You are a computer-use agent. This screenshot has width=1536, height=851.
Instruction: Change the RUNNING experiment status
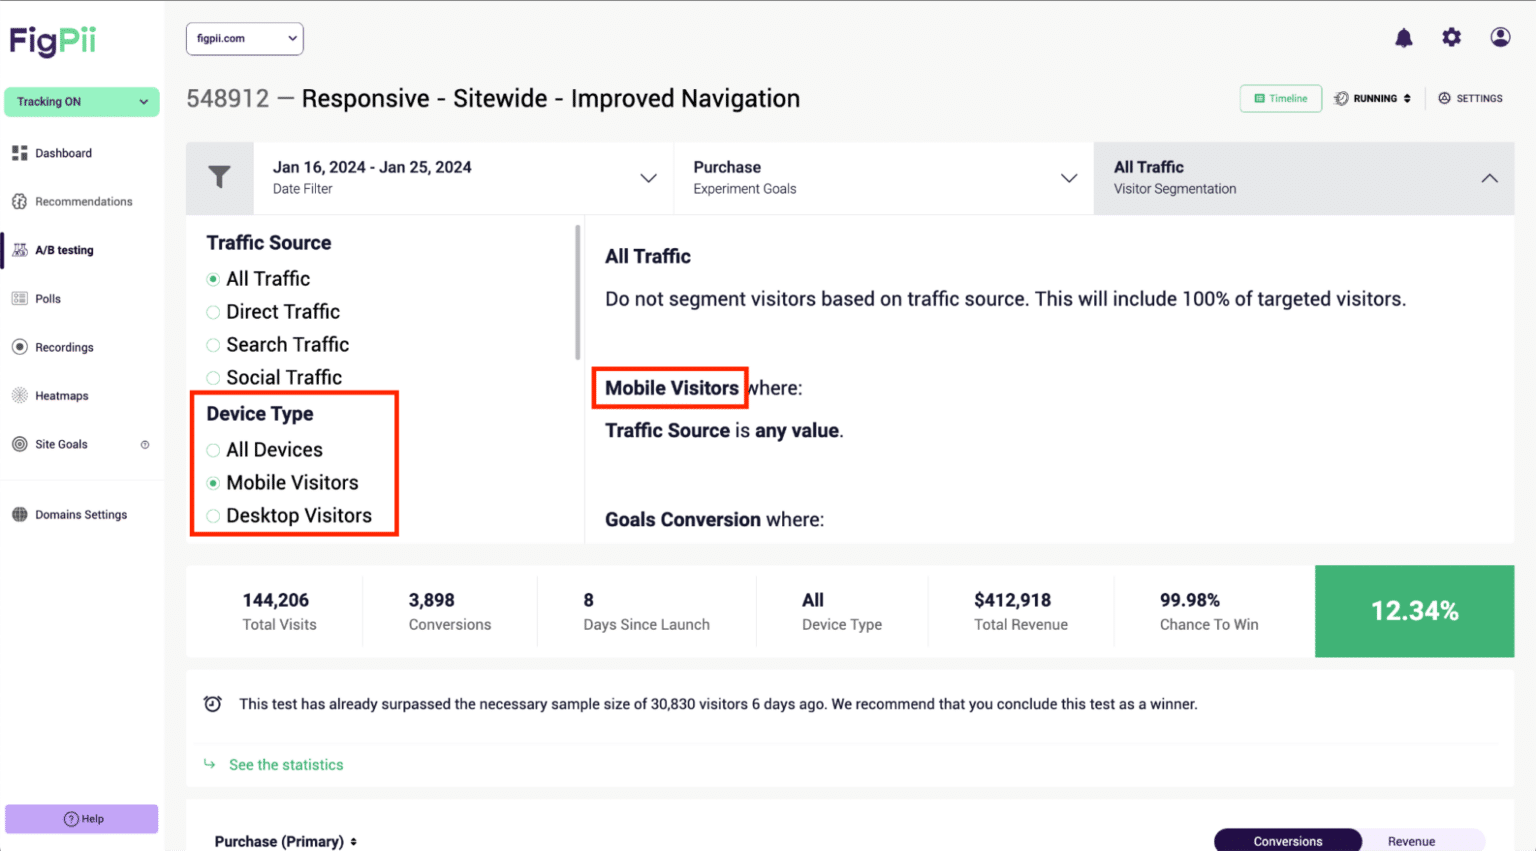click(1372, 98)
